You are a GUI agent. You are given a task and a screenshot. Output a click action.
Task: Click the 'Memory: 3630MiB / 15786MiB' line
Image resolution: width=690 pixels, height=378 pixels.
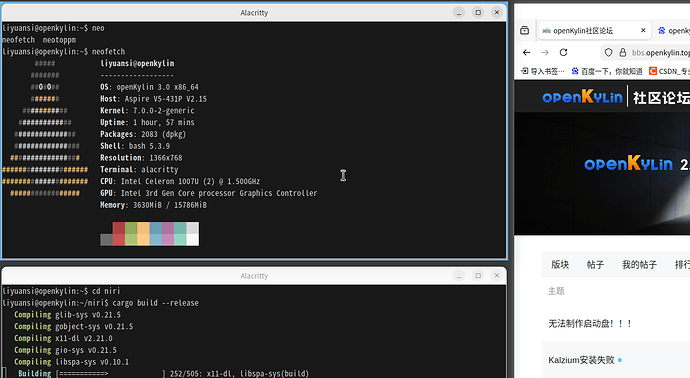(x=153, y=205)
